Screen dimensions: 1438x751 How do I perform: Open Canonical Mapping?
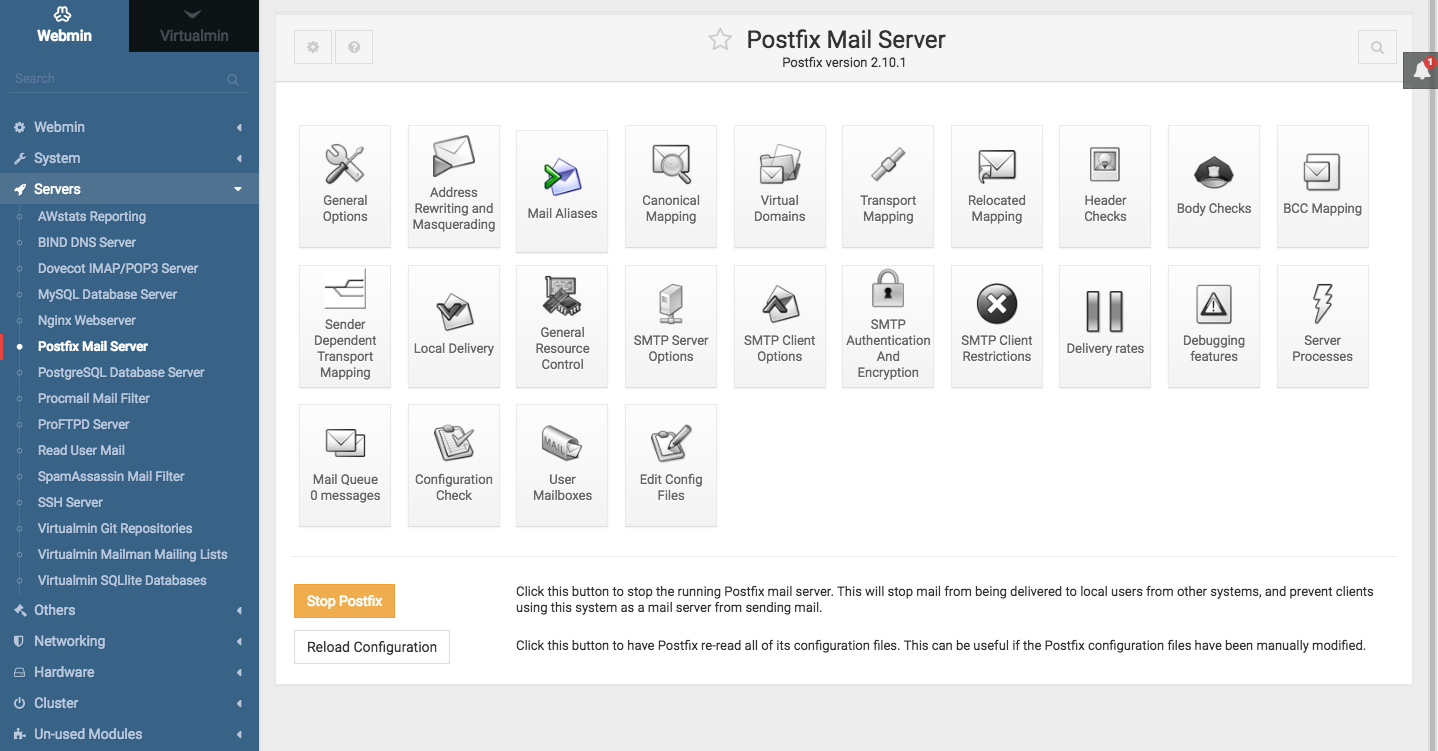coord(671,186)
